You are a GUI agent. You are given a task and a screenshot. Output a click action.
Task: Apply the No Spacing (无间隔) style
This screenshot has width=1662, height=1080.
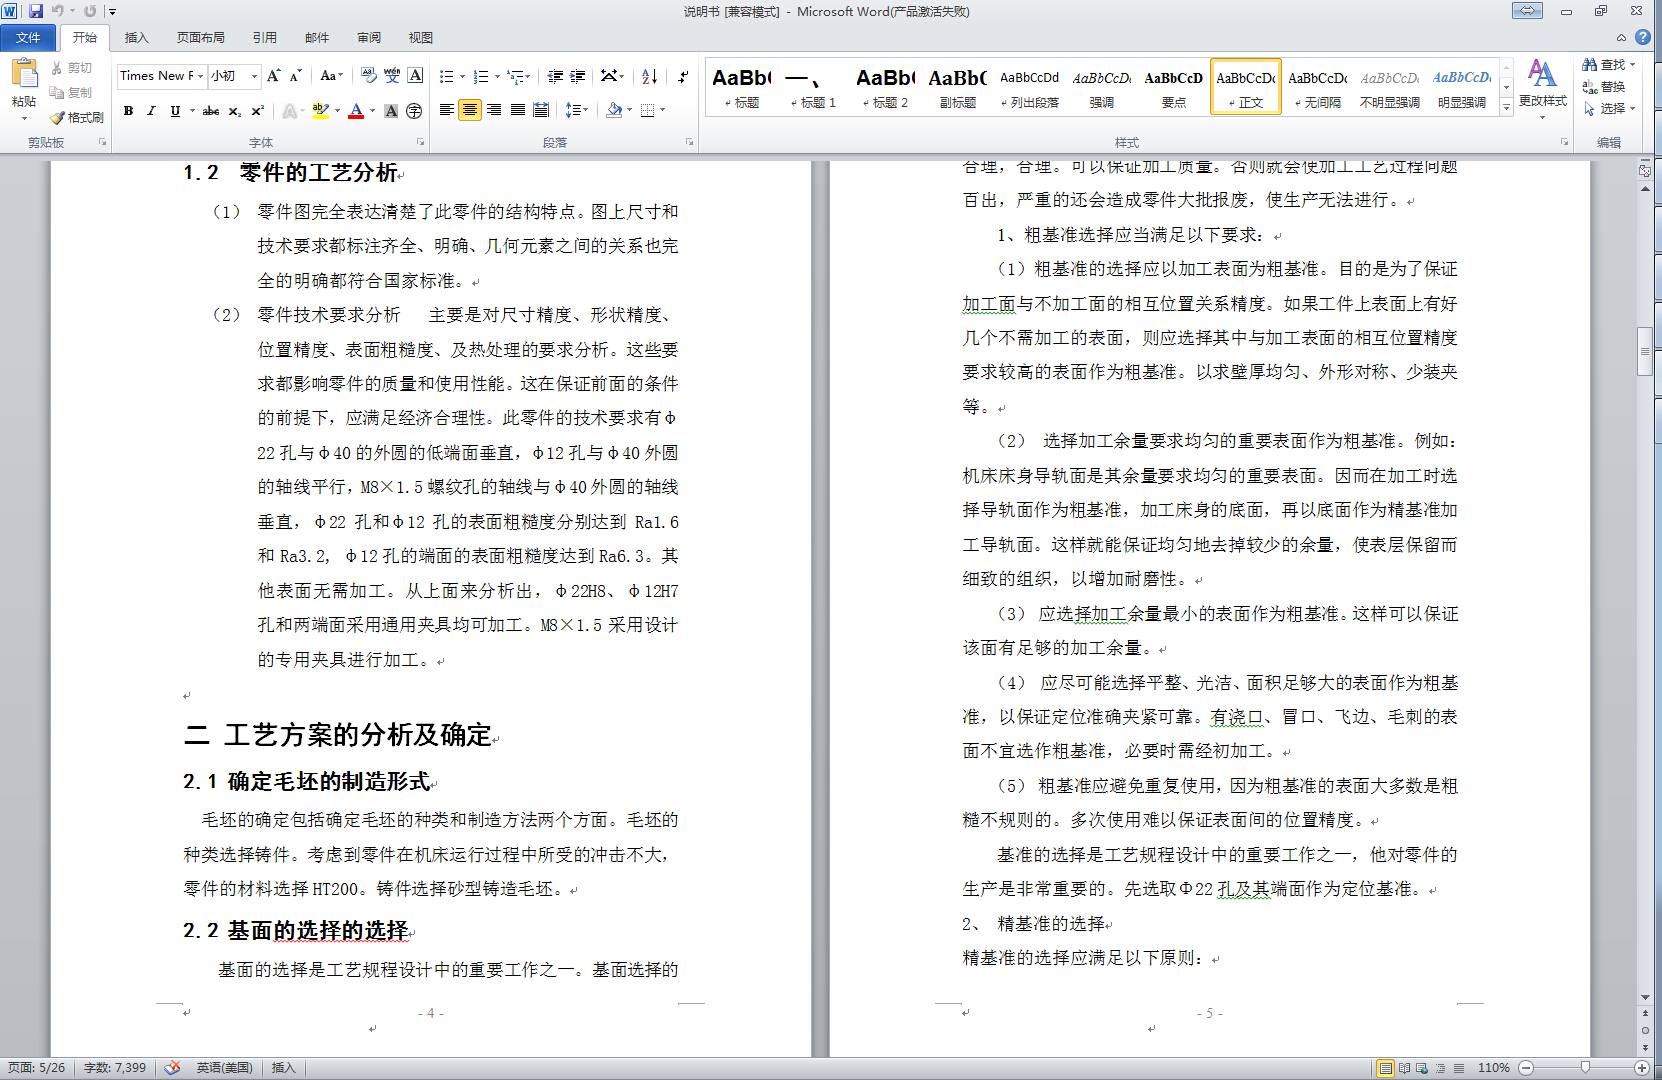pyautogui.click(x=1317, y=87)
